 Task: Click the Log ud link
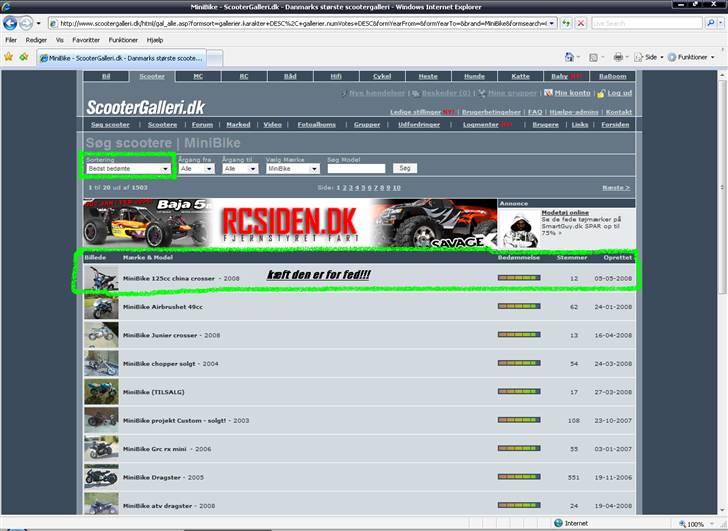point(619,93)
